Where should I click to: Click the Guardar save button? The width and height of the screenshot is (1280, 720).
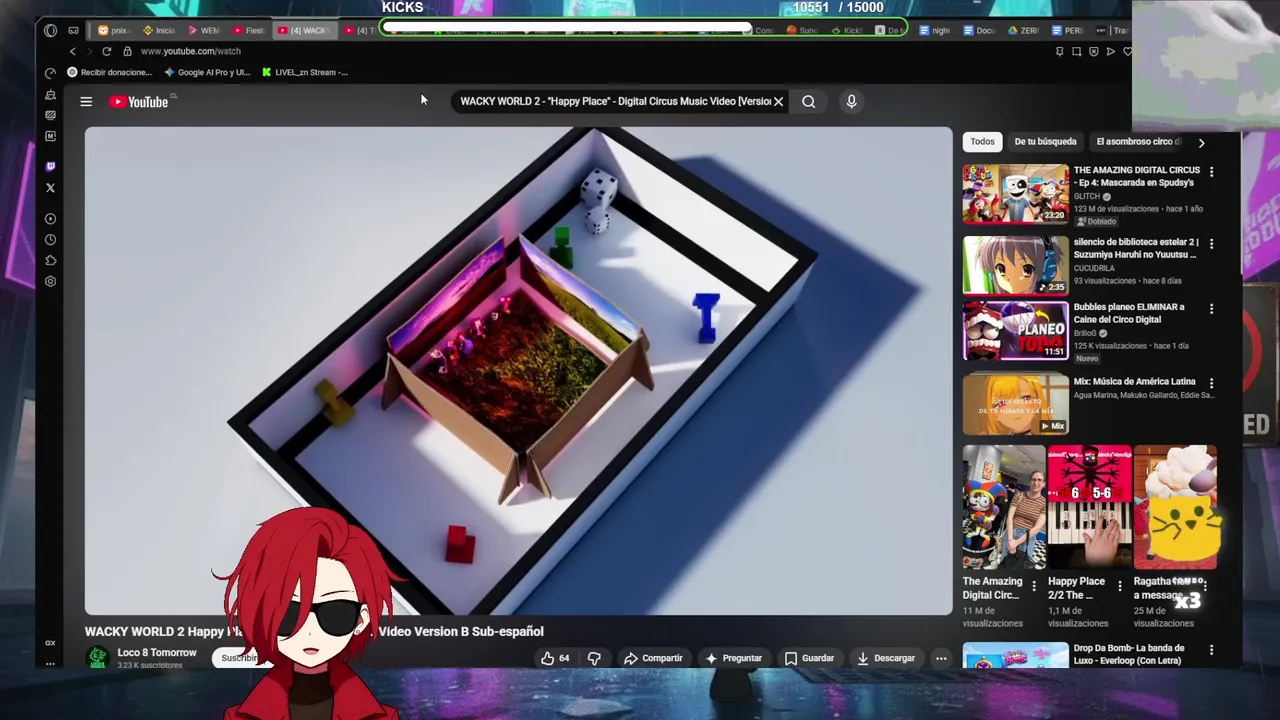pyautogui.click(x=809, y=658)
